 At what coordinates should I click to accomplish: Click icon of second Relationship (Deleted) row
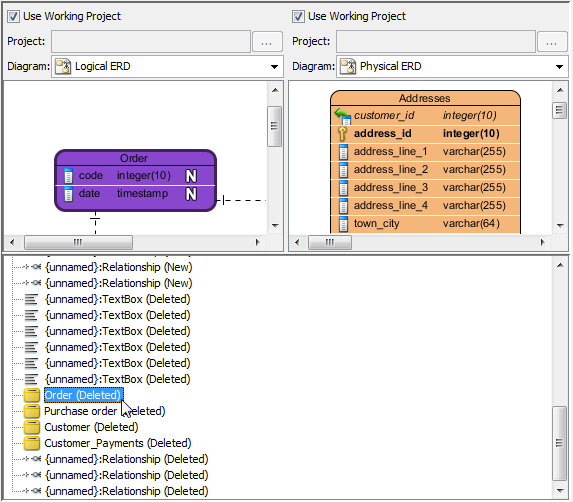click(x=32, y=475)
